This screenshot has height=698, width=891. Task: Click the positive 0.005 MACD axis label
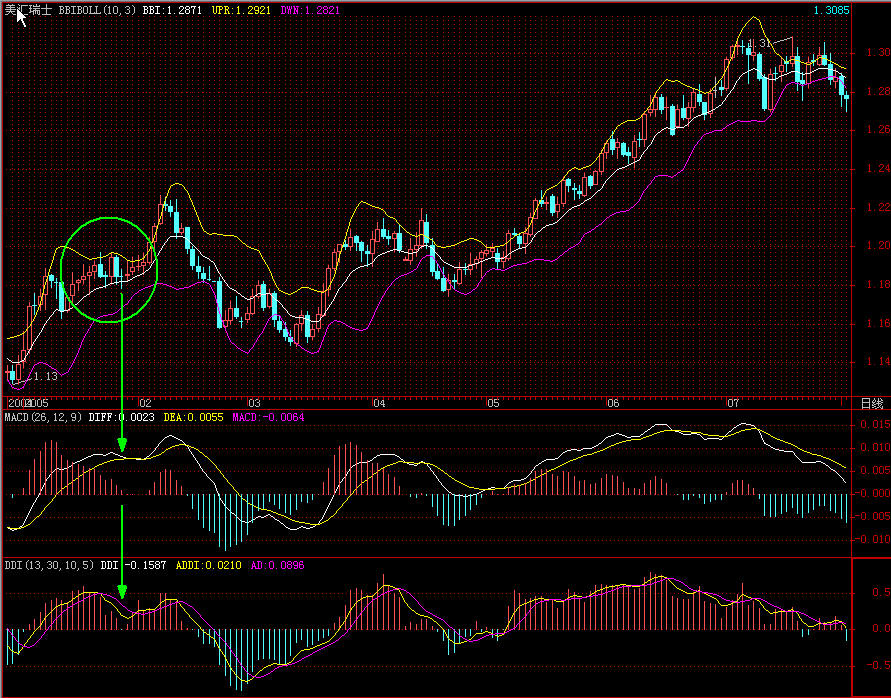click(x=875, y=470)
